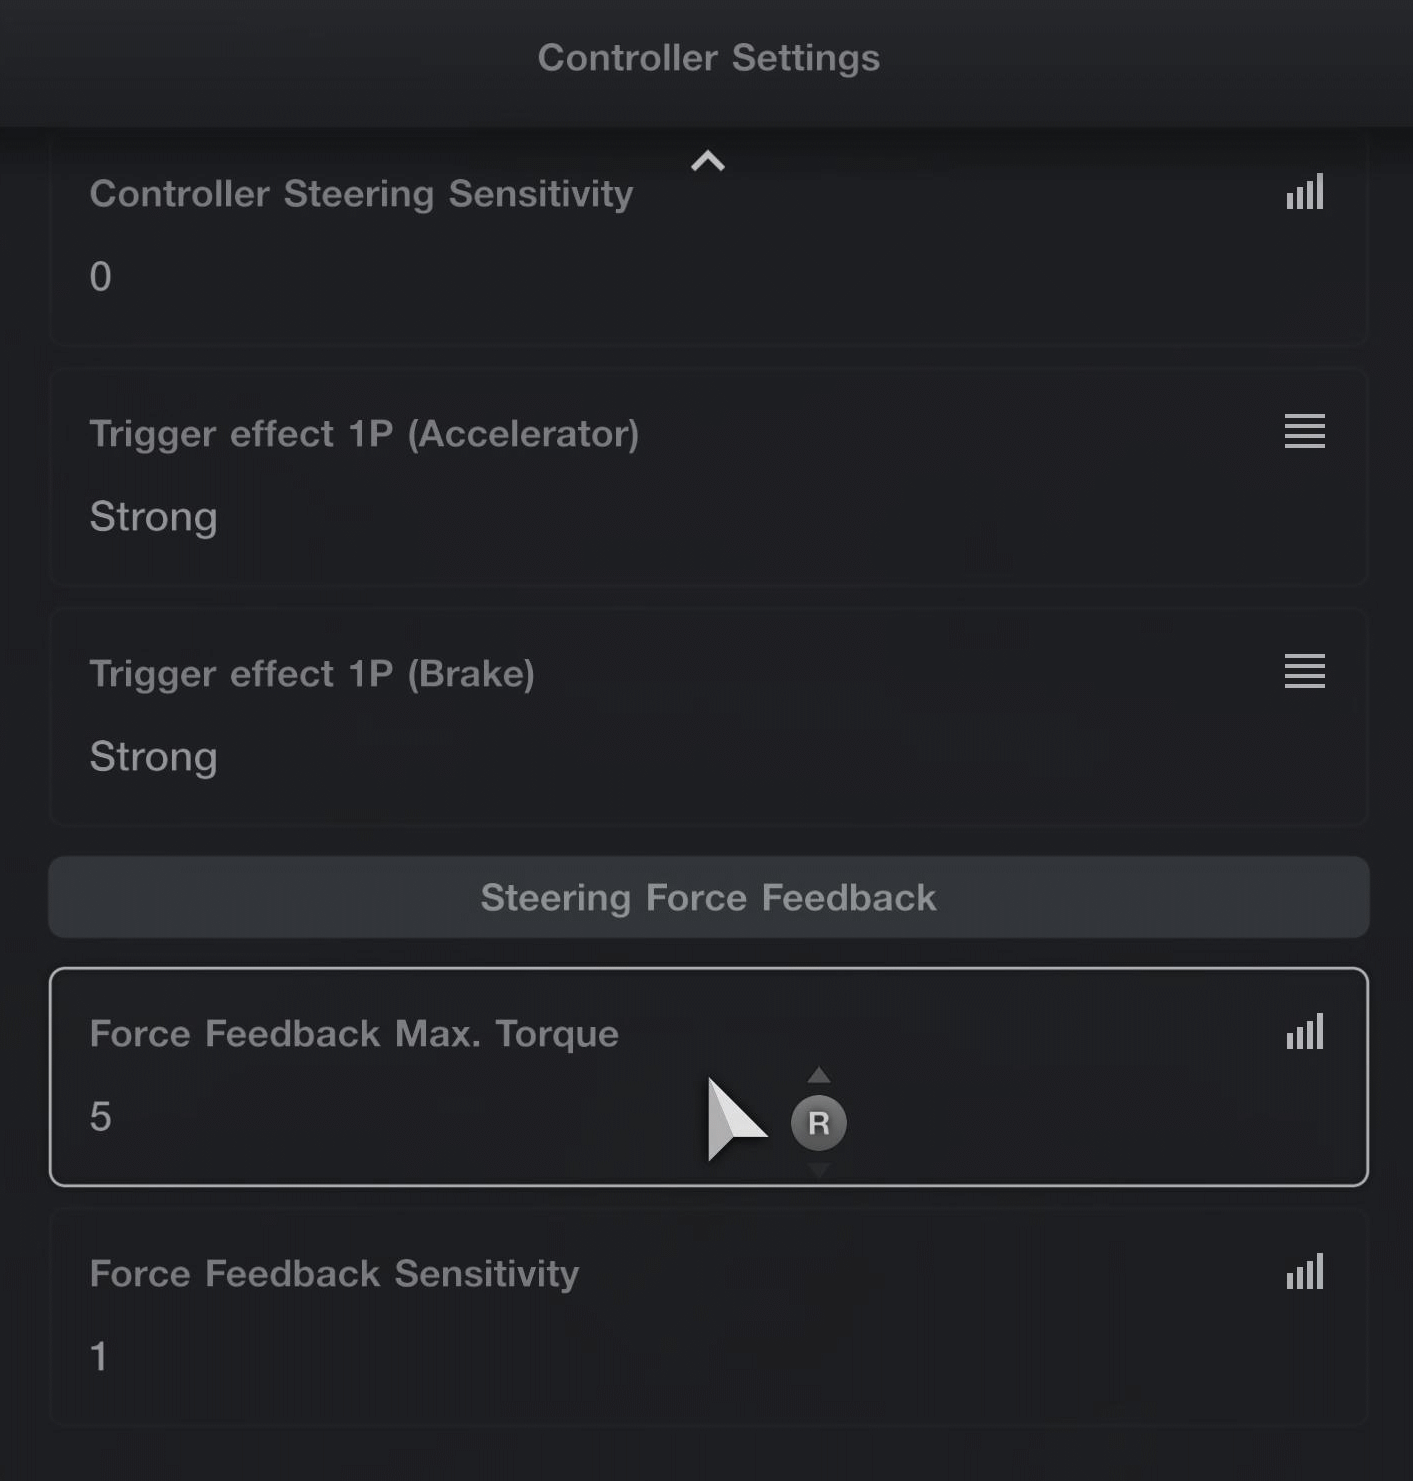1413x1481 pixels.
Task: Click the up arrow above R icon
Action: [819, 1075]
